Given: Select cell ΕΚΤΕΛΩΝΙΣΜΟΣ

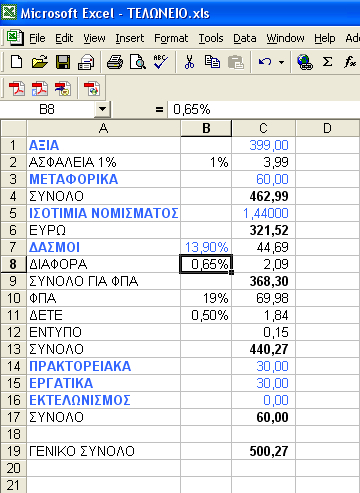Looking at the screenshot, I should click(x=104, y=400).
